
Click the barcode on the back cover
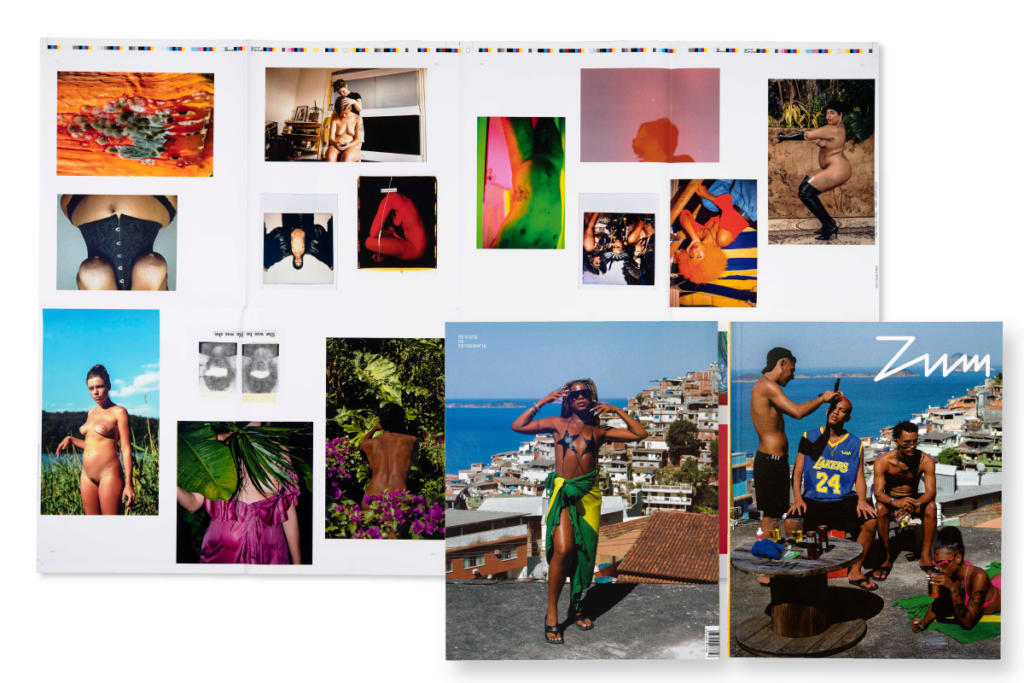(711, 641)
